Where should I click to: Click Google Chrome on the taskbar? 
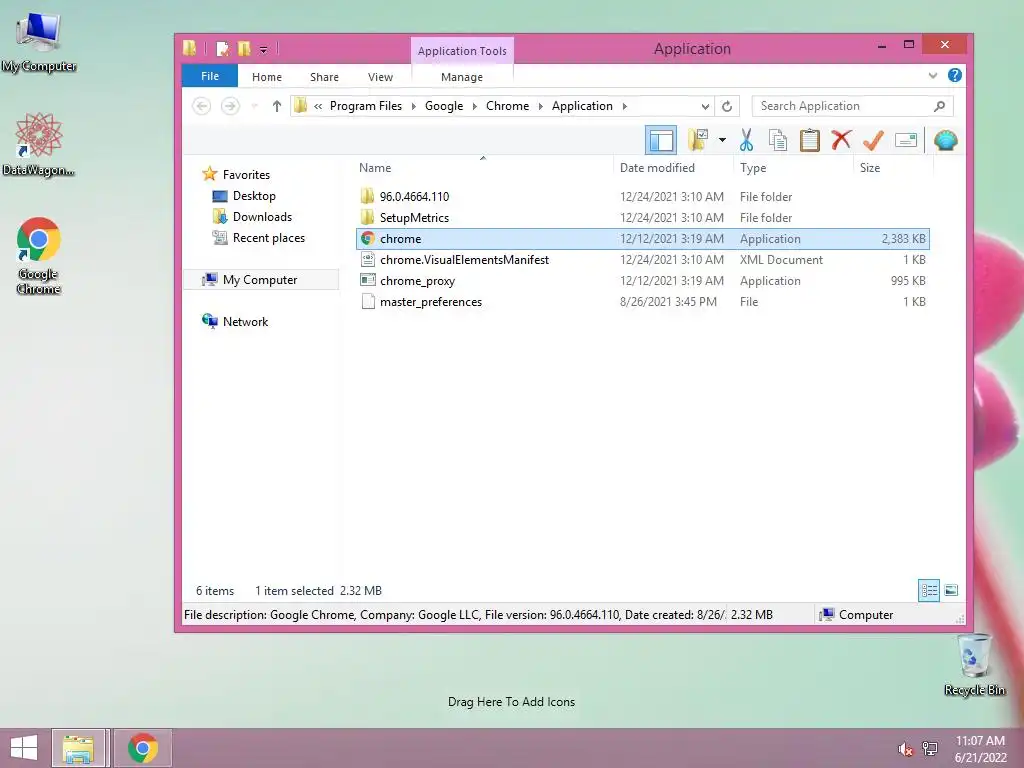pos(143,748)
